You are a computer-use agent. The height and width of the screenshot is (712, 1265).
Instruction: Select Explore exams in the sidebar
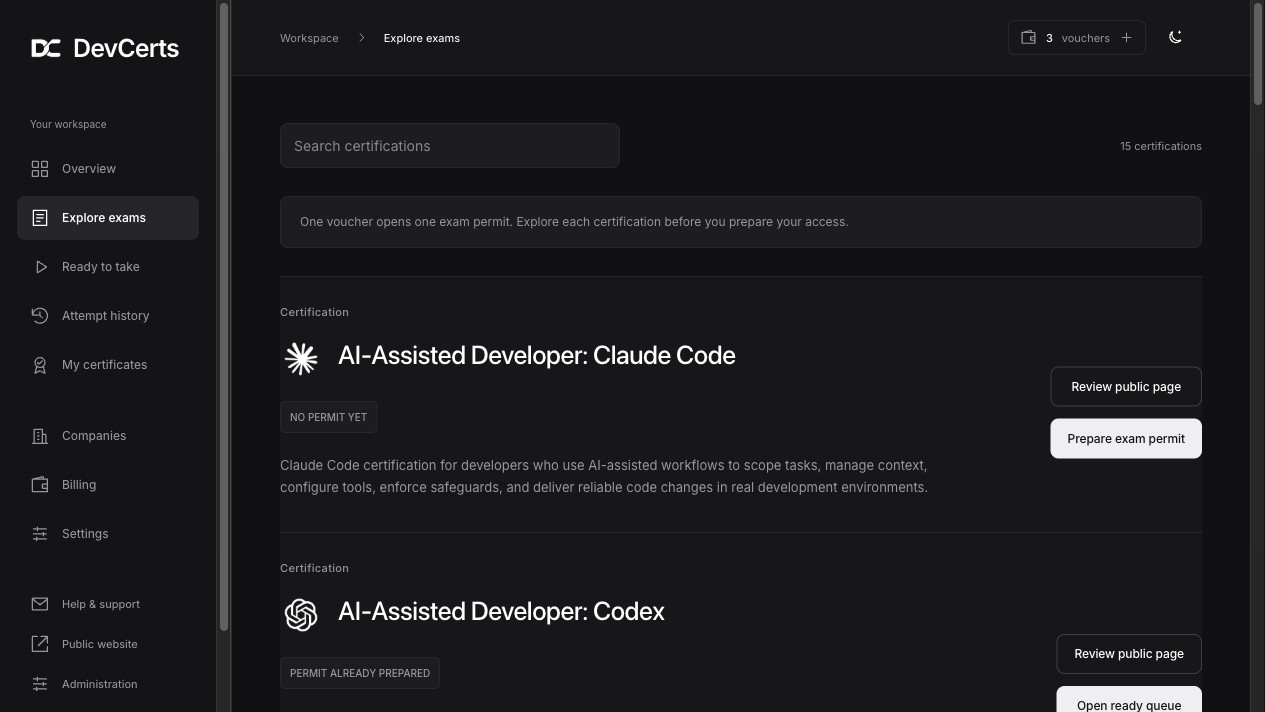point(108,218)
